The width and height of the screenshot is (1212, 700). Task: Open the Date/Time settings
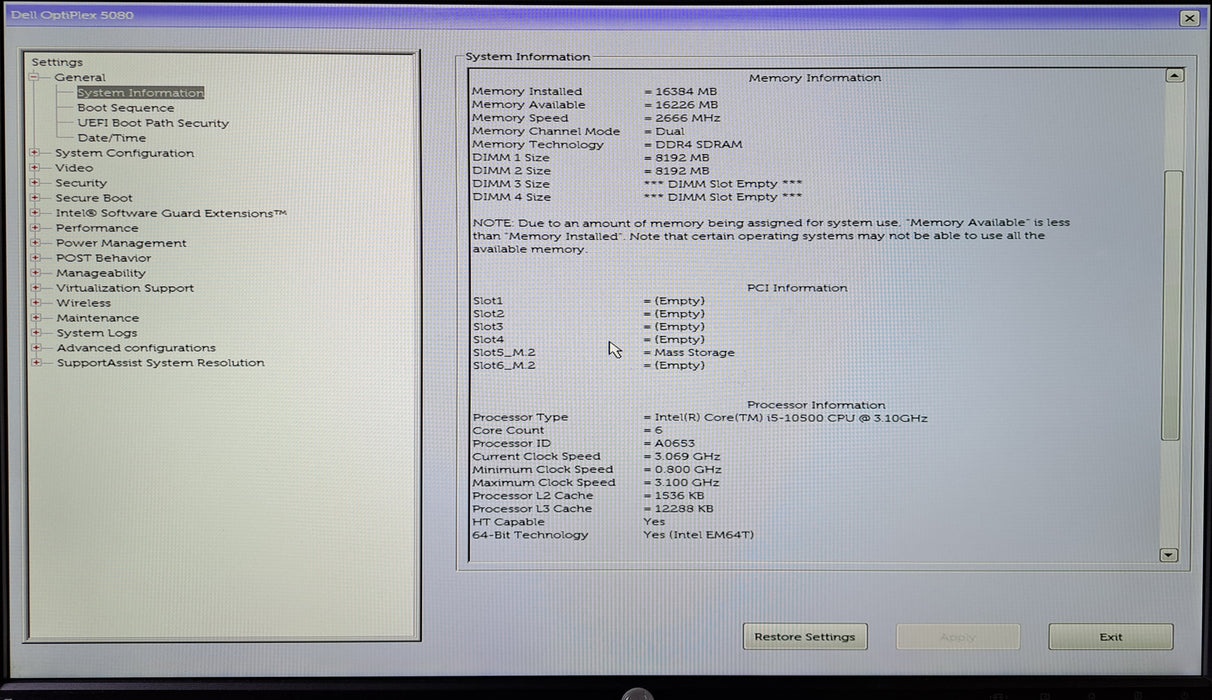coord(112,138)
